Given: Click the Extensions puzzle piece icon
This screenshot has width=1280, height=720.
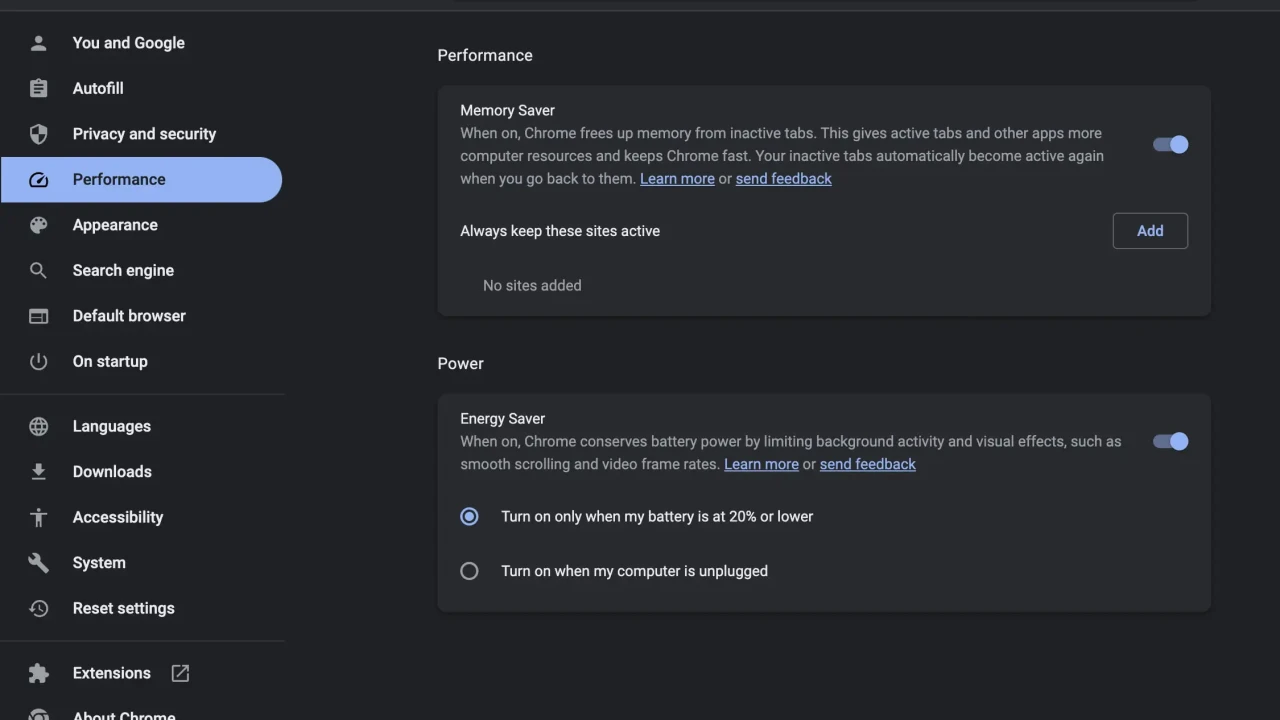Looking at the screenshot, I should [x=38, y=674].
